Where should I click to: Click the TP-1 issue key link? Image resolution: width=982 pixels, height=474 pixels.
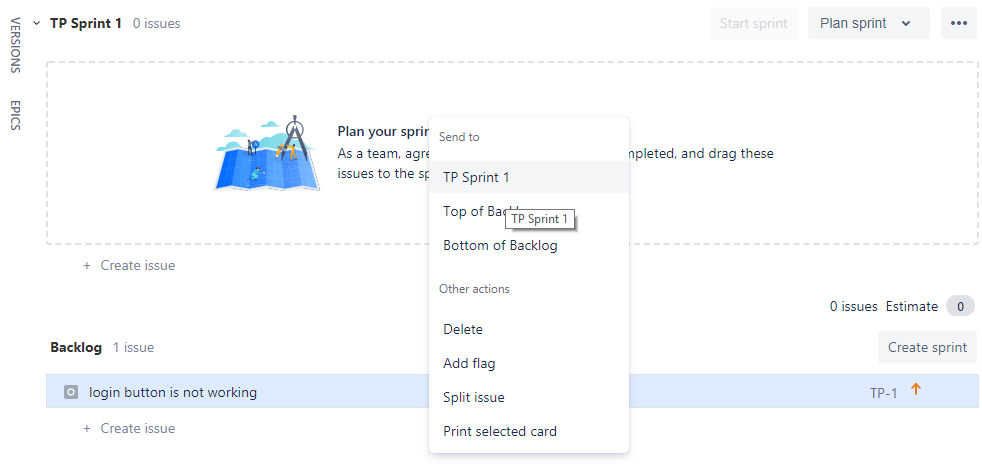click(x=883, y=393)
